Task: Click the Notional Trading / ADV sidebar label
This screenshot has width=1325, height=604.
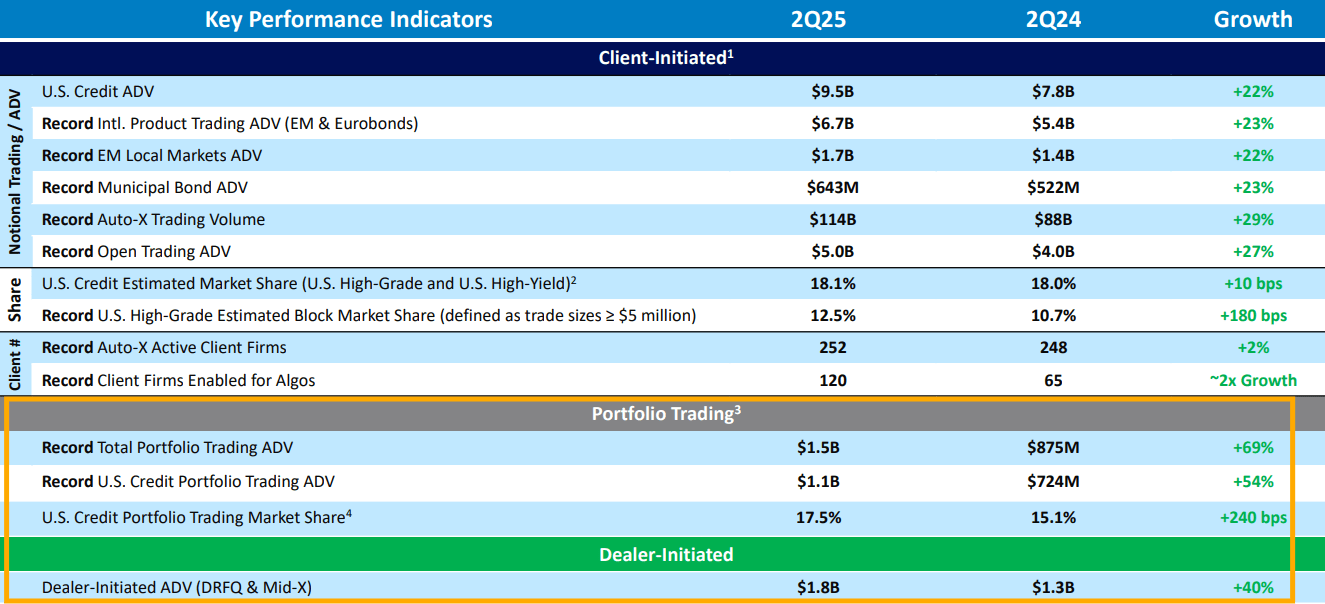Action: (15, 170)
